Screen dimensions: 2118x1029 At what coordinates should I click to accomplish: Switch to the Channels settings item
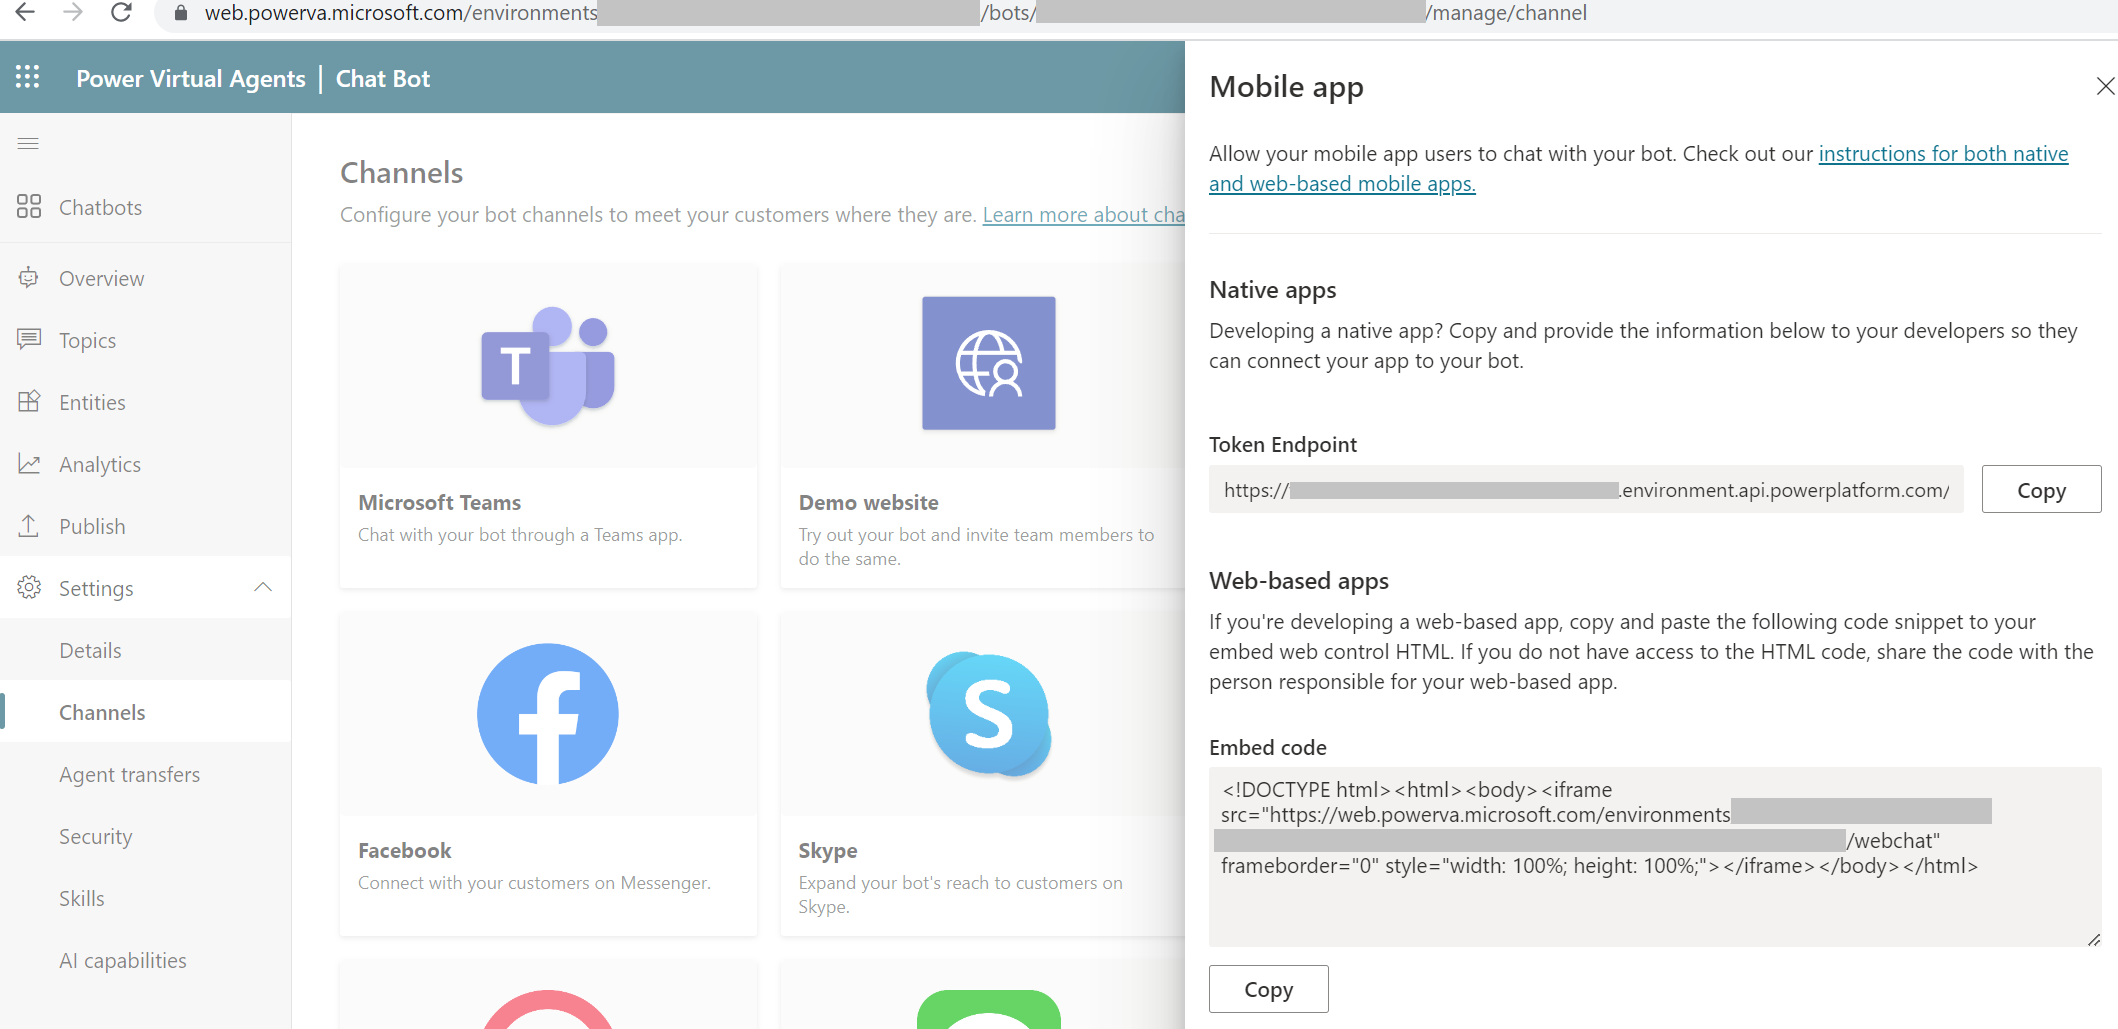[x=101, y=712]
